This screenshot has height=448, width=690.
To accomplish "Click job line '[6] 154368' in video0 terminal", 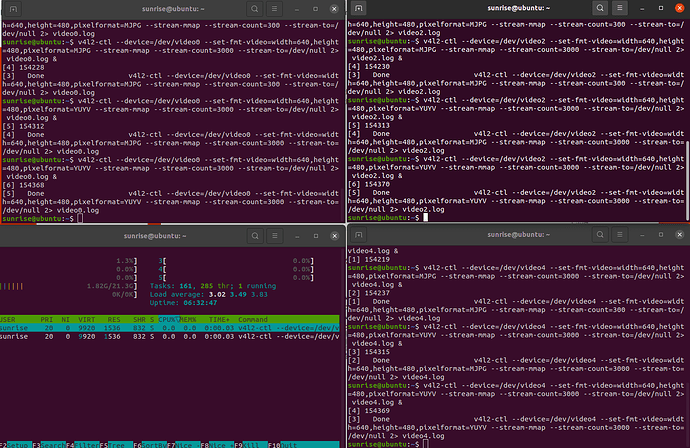I will click(23, 185).
